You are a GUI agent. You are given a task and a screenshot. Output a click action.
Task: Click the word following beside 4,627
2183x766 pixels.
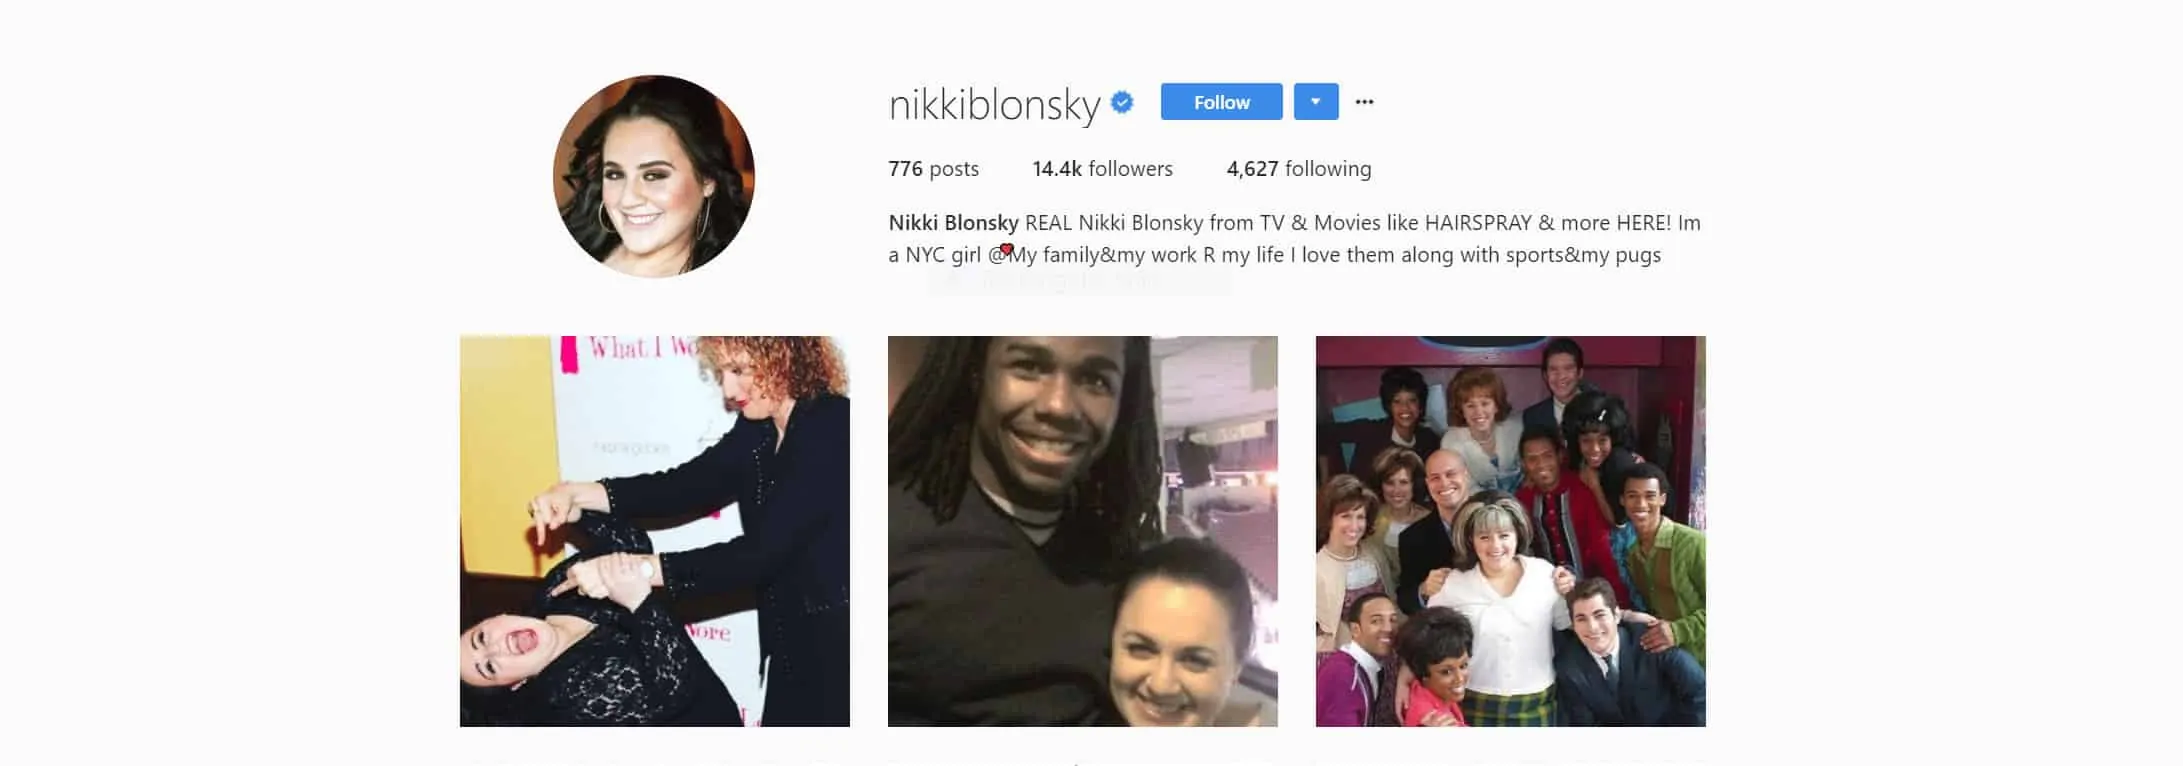[x=1328, y=169]
